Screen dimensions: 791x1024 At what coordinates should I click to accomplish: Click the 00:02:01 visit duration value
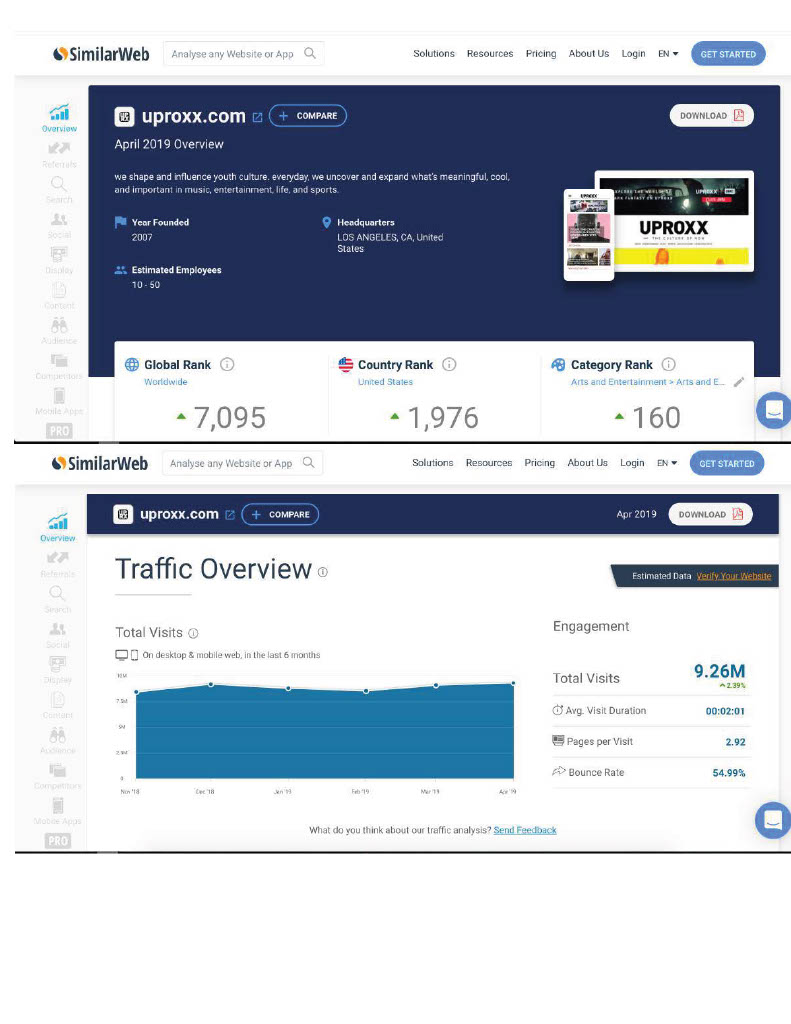725,711
